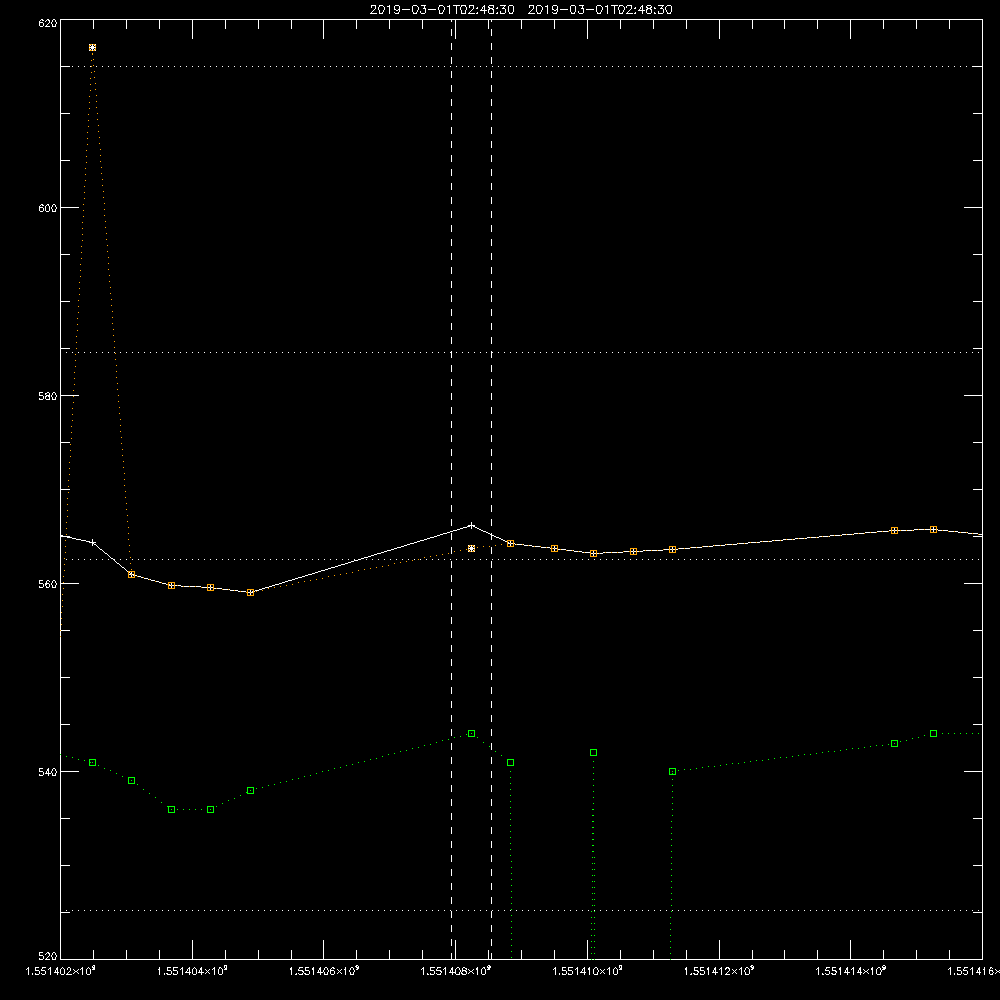The image size is (1000, 1000).
Task: Click y-axis label 620
Action: [48, 23]
